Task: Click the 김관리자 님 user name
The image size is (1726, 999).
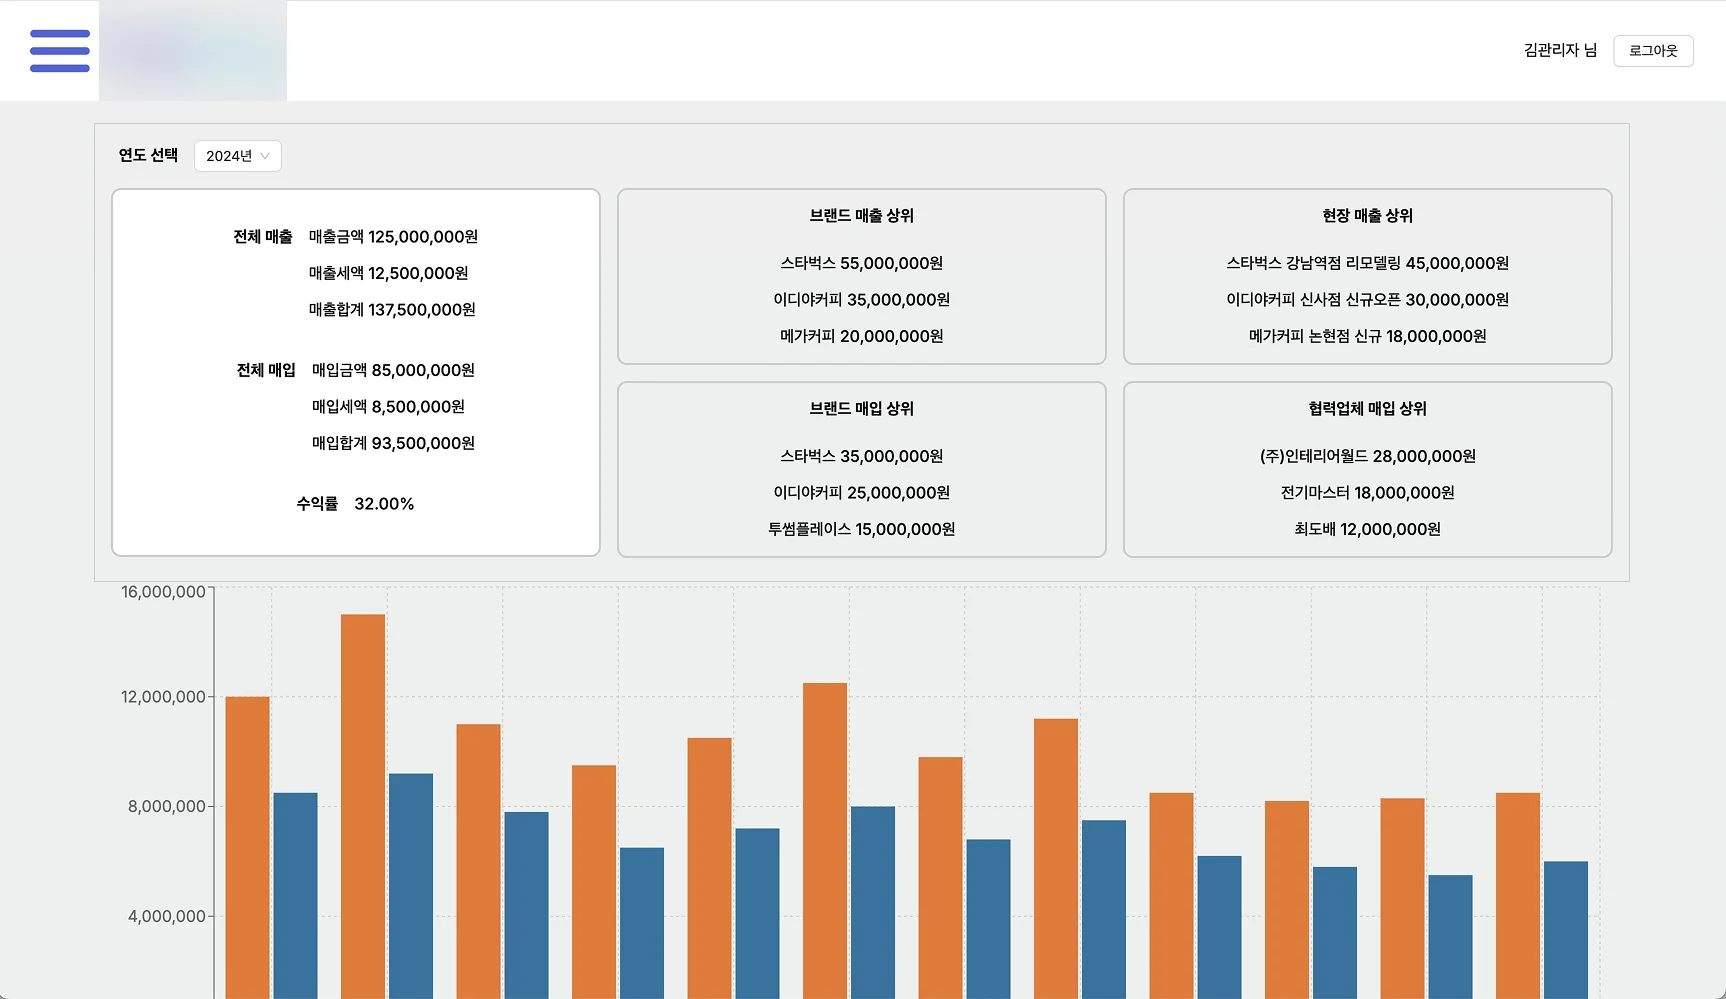Action: [x=1560, y=51]
